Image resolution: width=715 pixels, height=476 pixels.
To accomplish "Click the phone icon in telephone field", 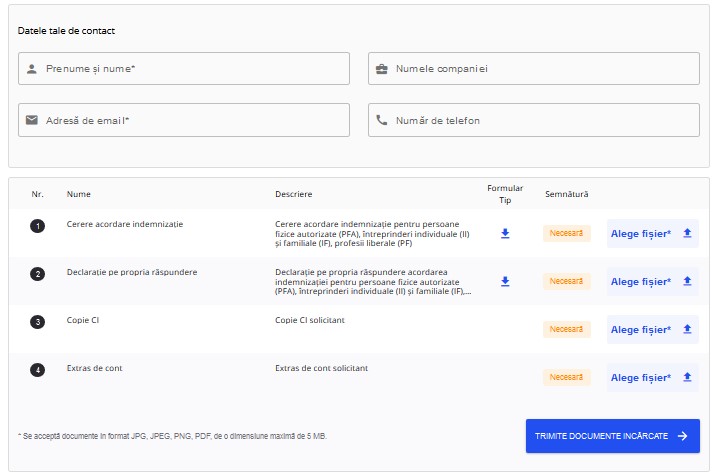I will [x=381, y=120].
